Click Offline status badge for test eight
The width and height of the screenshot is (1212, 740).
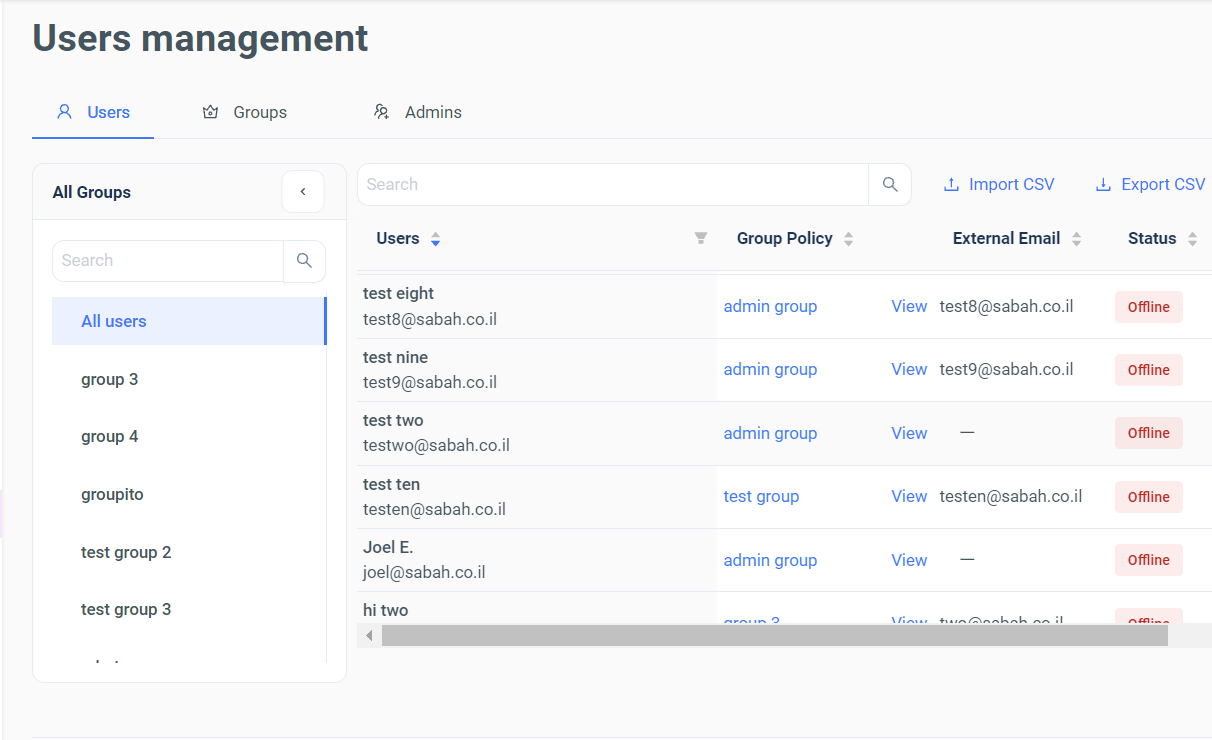click(x=1149, y=307)
